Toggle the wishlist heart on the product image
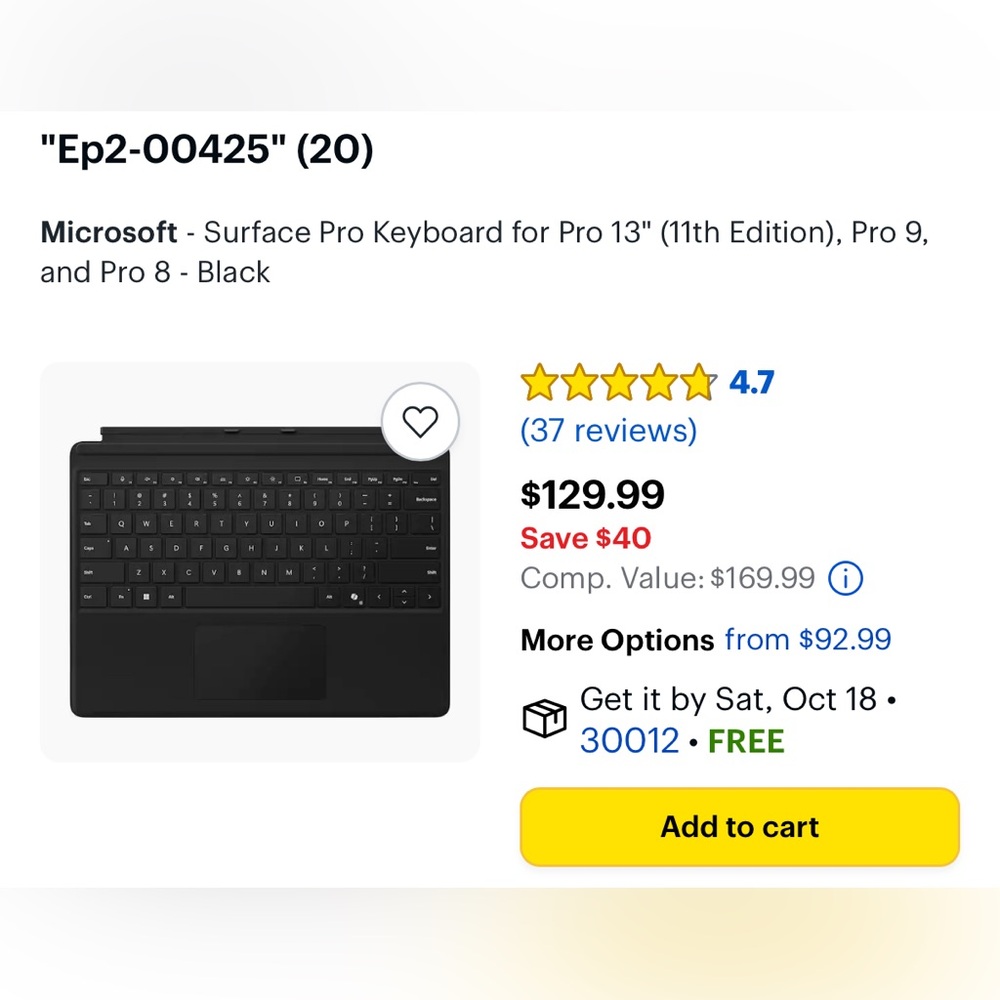 click(421, 421)
